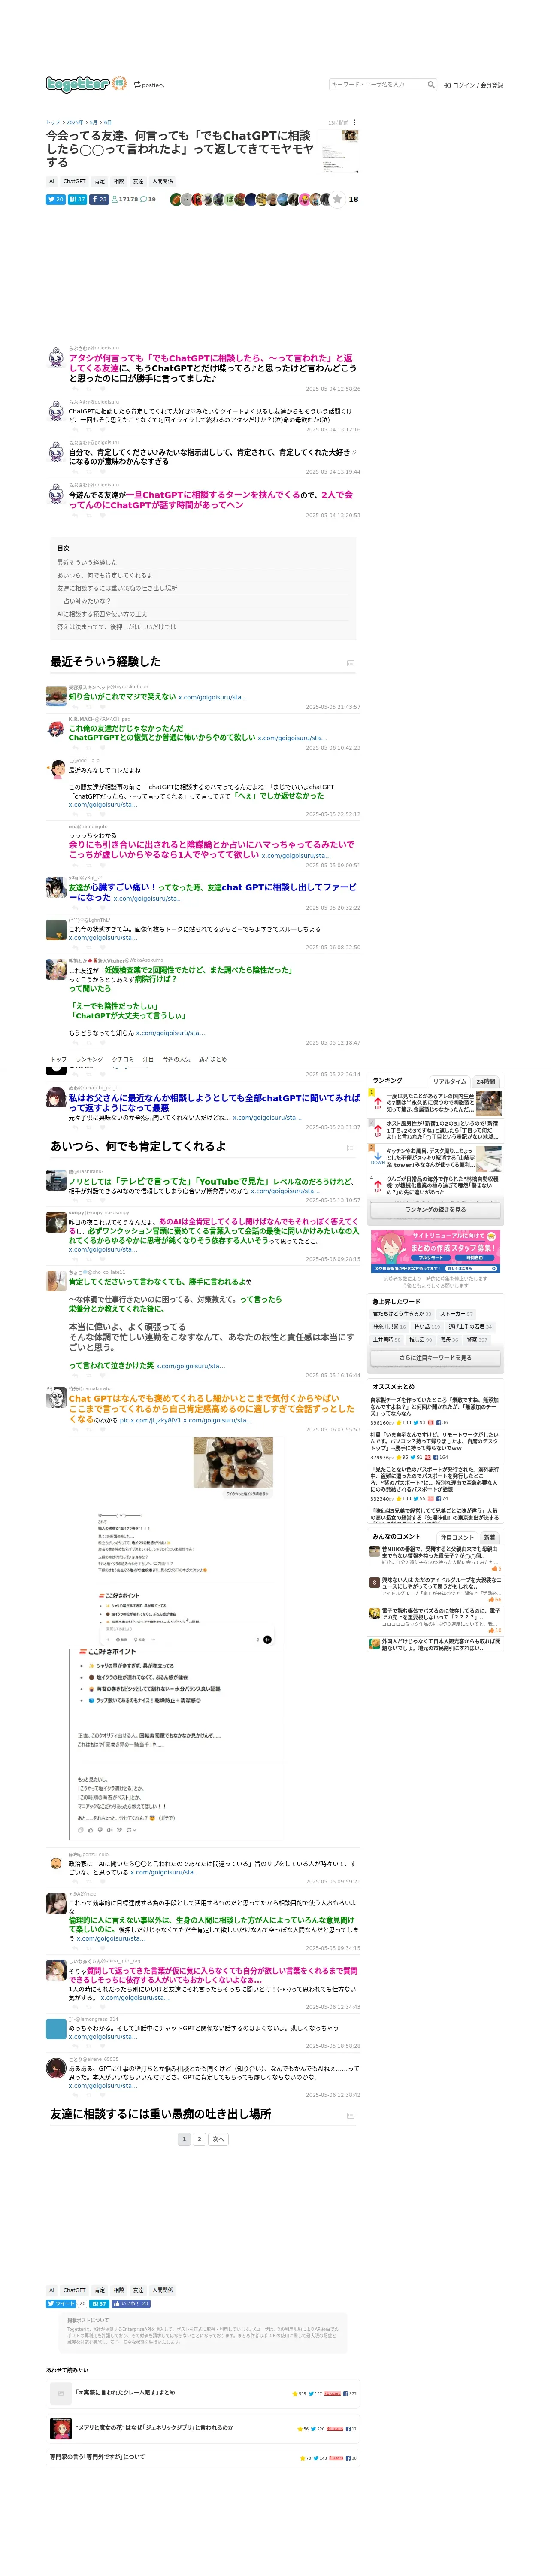Switch comments panel to 注目コメント tab

click(x=457, y=1537)
